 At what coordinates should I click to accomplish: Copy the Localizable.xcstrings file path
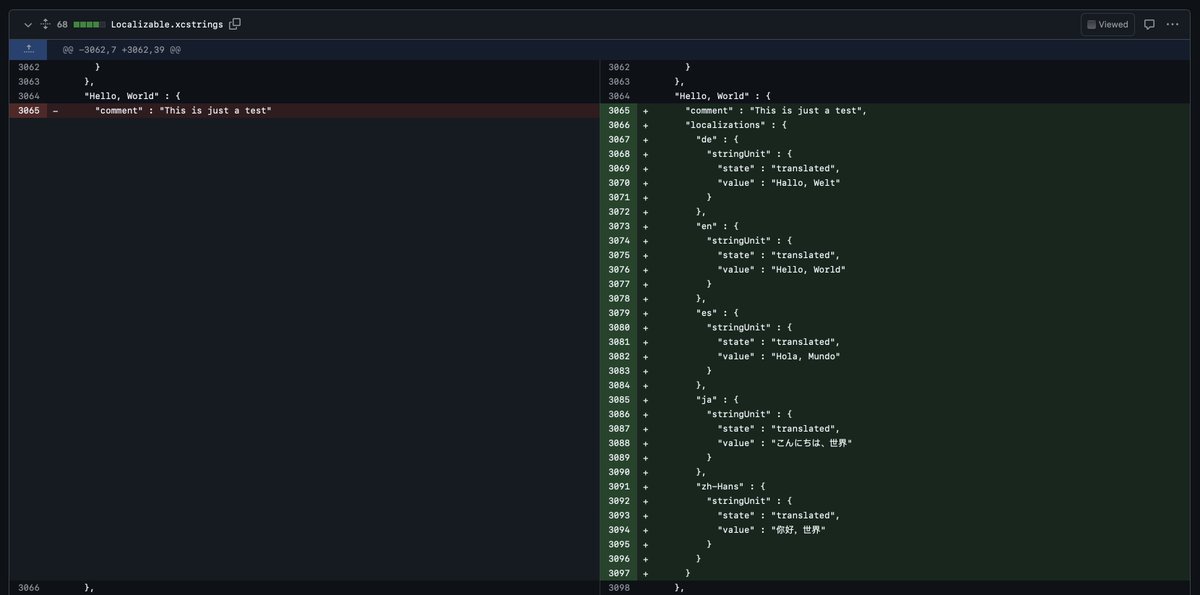tap(235, 24)
